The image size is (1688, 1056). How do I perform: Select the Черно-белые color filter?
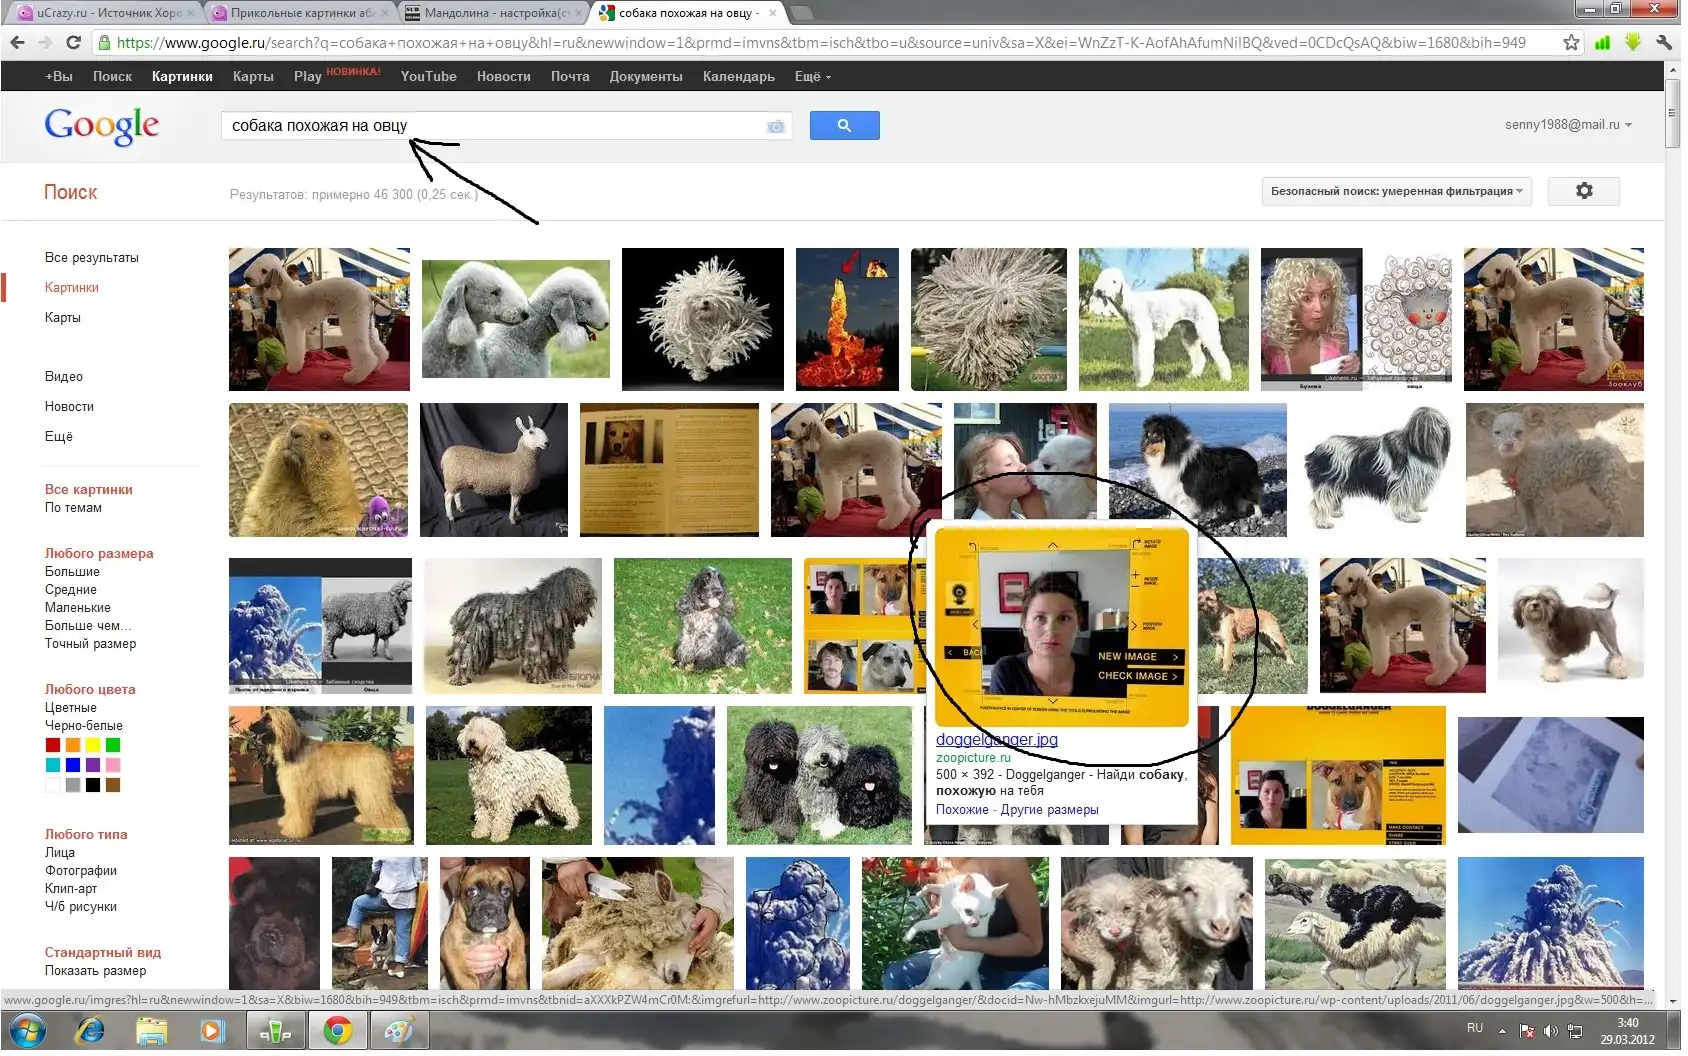[x=84, y=726]
